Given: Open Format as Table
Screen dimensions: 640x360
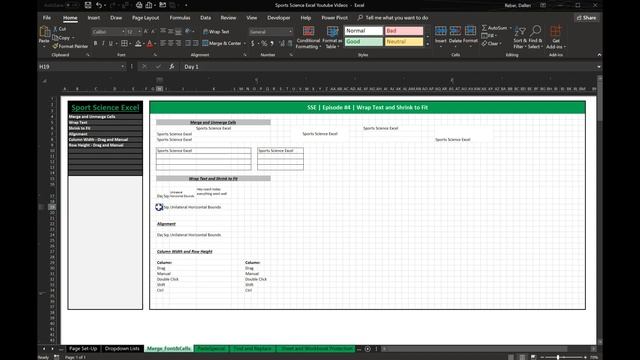Looking at the screenshot, I should point(332,38).
